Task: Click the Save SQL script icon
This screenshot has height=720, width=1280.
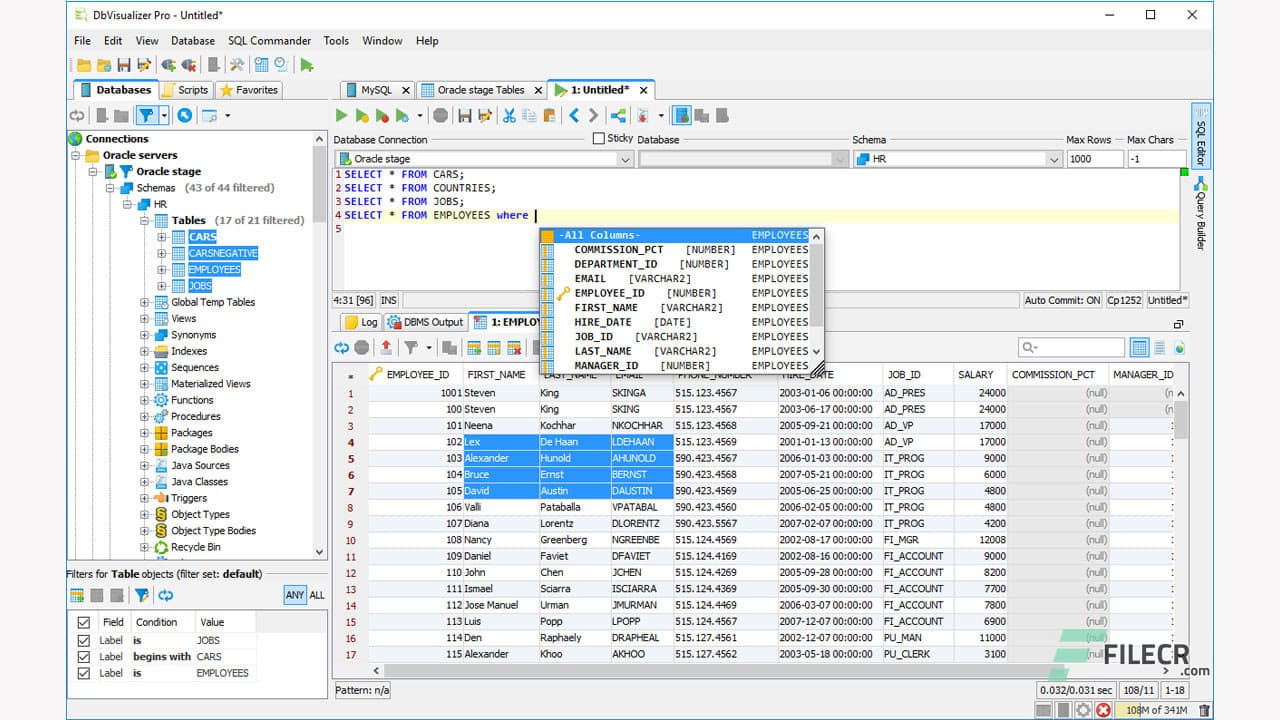Action: [464, 115]
